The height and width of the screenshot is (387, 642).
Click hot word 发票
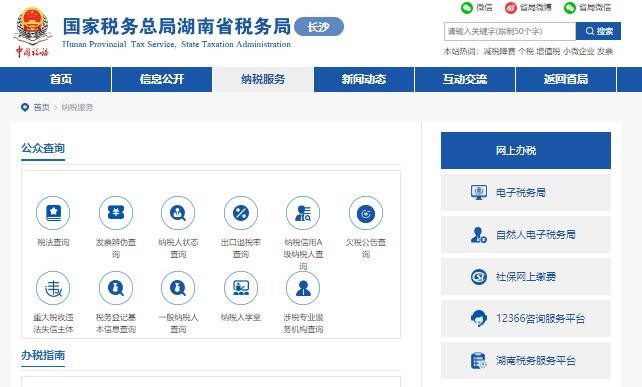pos(605,52)
